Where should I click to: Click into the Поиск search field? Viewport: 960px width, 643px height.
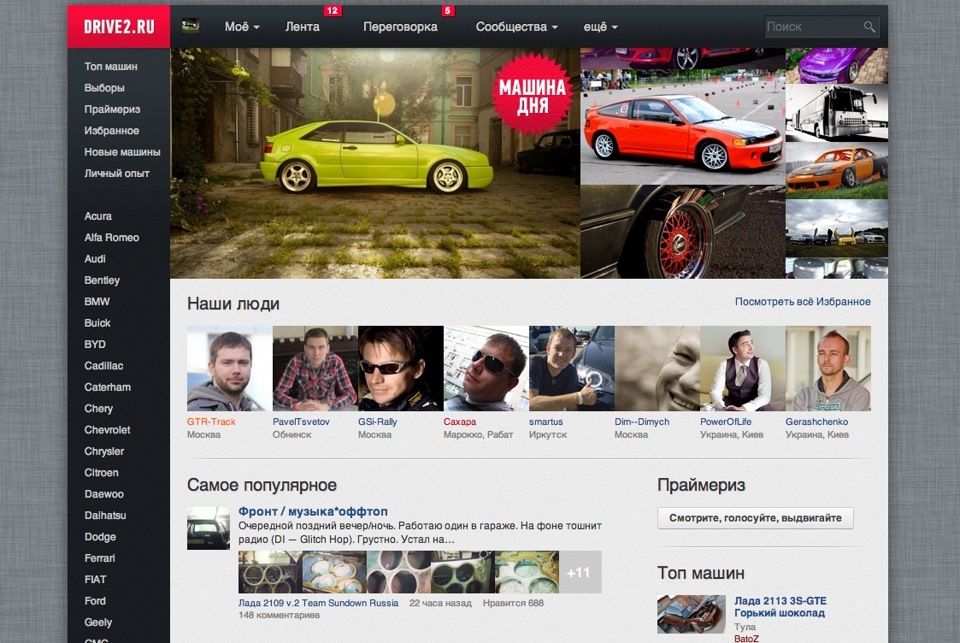tap(822, 27)
